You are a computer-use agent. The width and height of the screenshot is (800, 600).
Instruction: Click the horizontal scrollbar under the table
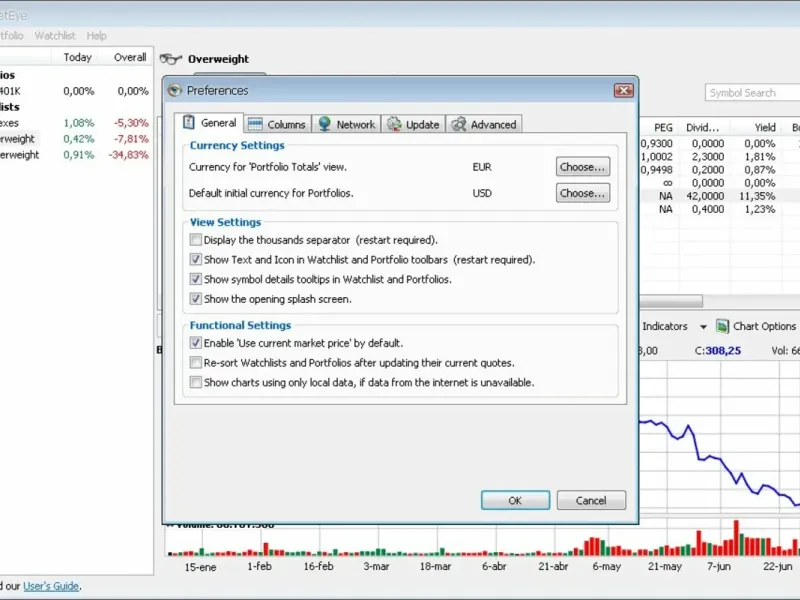[x=671, y=301]
